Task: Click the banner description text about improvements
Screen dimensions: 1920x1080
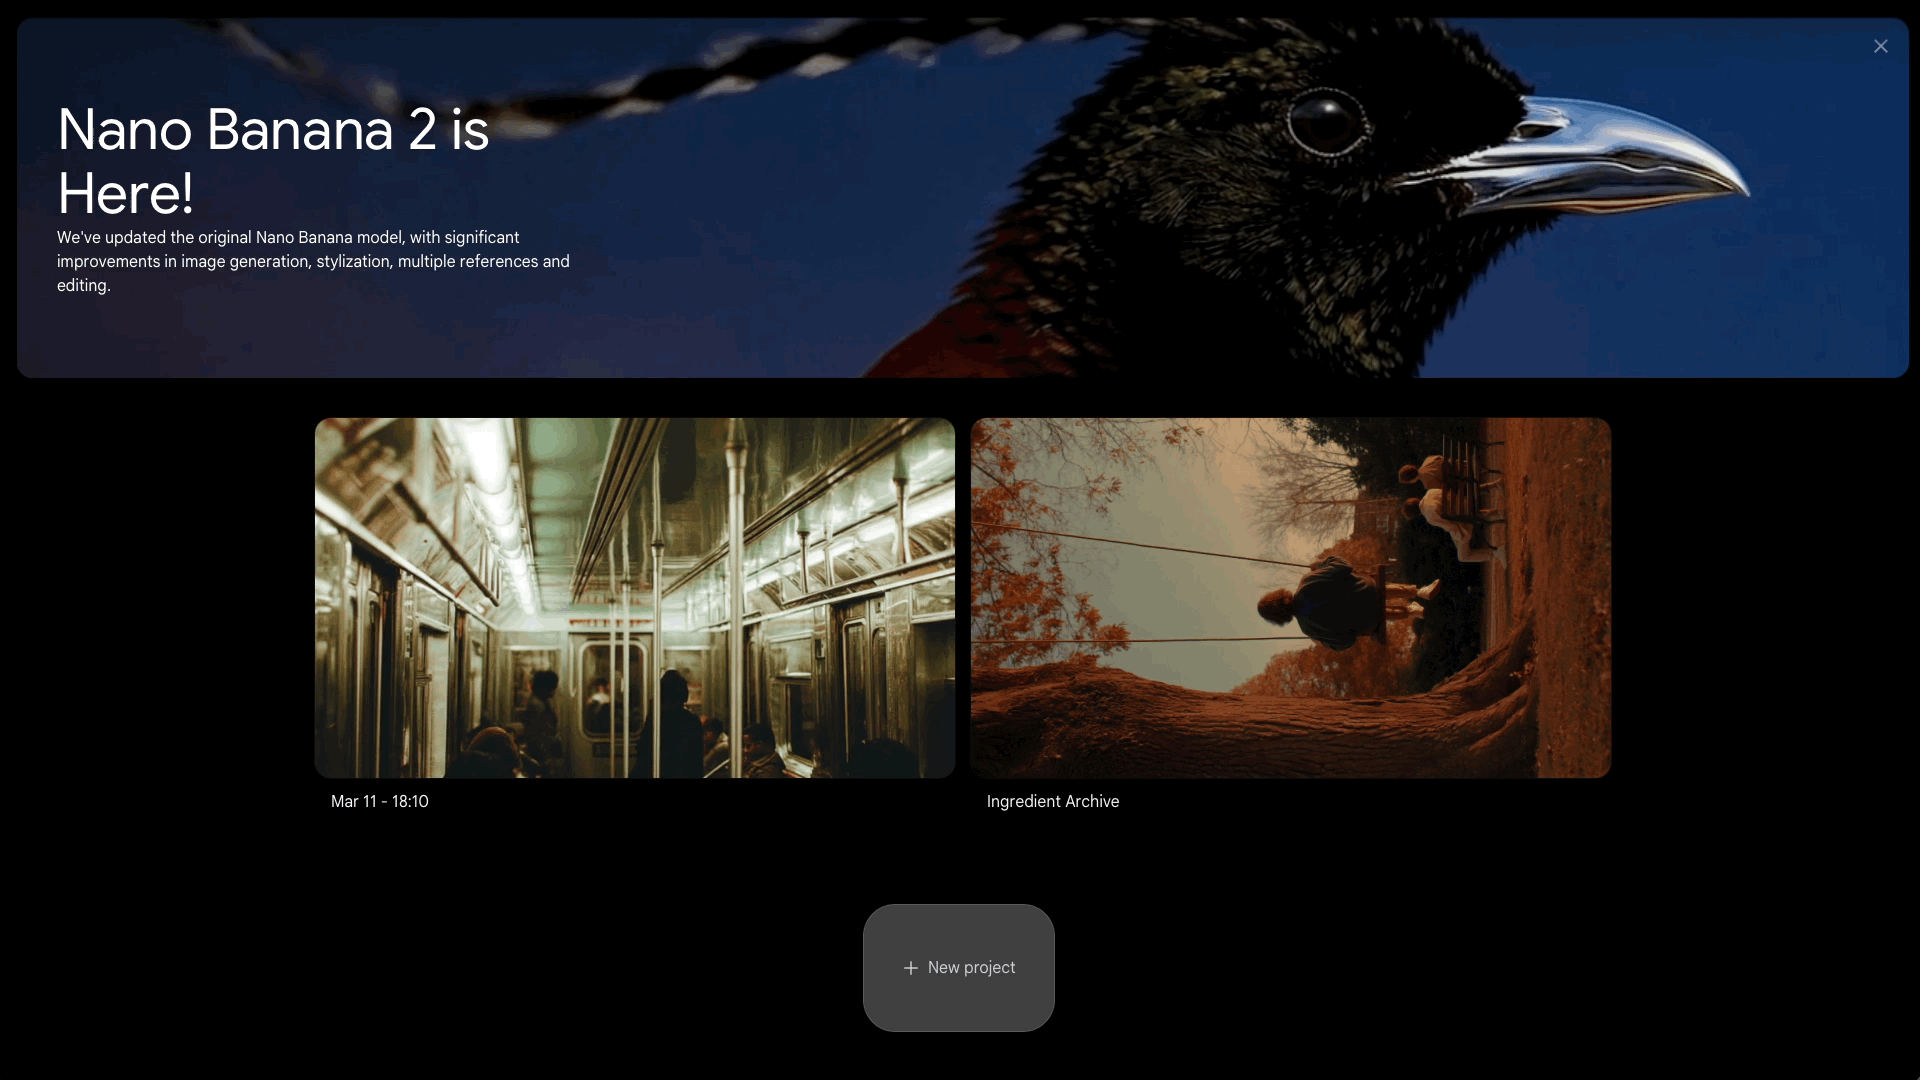Action: [313, 261]
